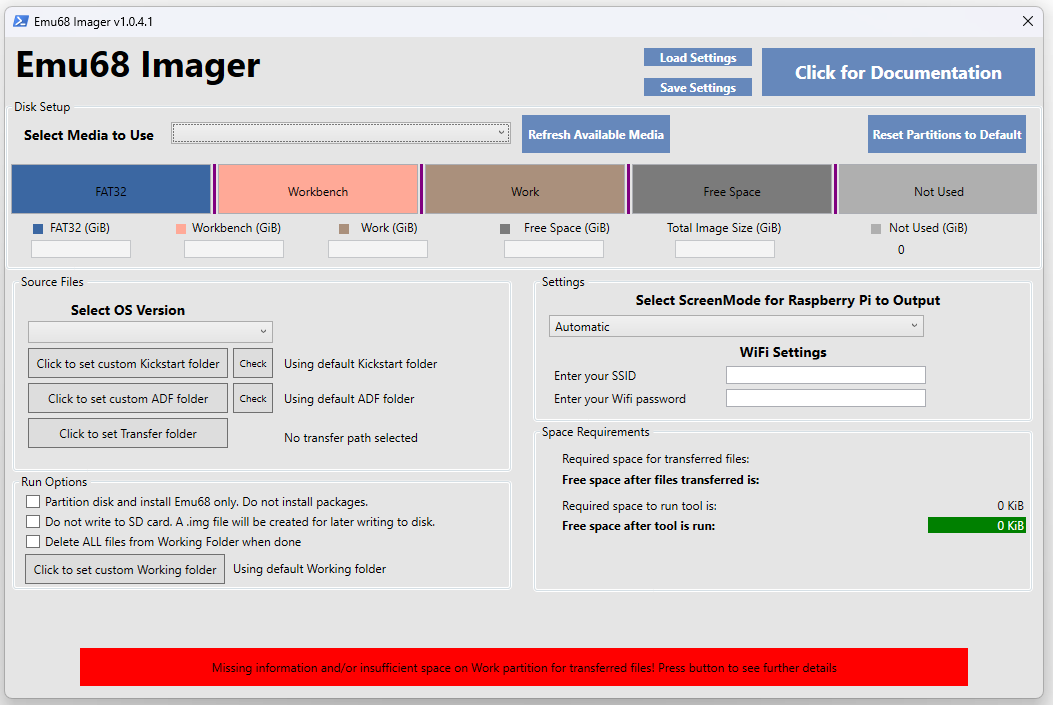
Task: Select the salmon Workbench partition block
Action: pos(318,189)
